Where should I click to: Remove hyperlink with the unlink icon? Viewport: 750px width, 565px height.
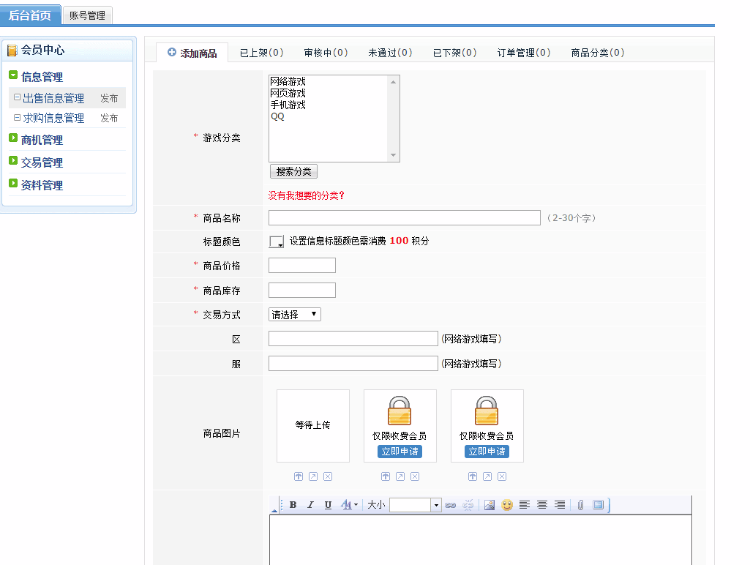tap(468, 505)
